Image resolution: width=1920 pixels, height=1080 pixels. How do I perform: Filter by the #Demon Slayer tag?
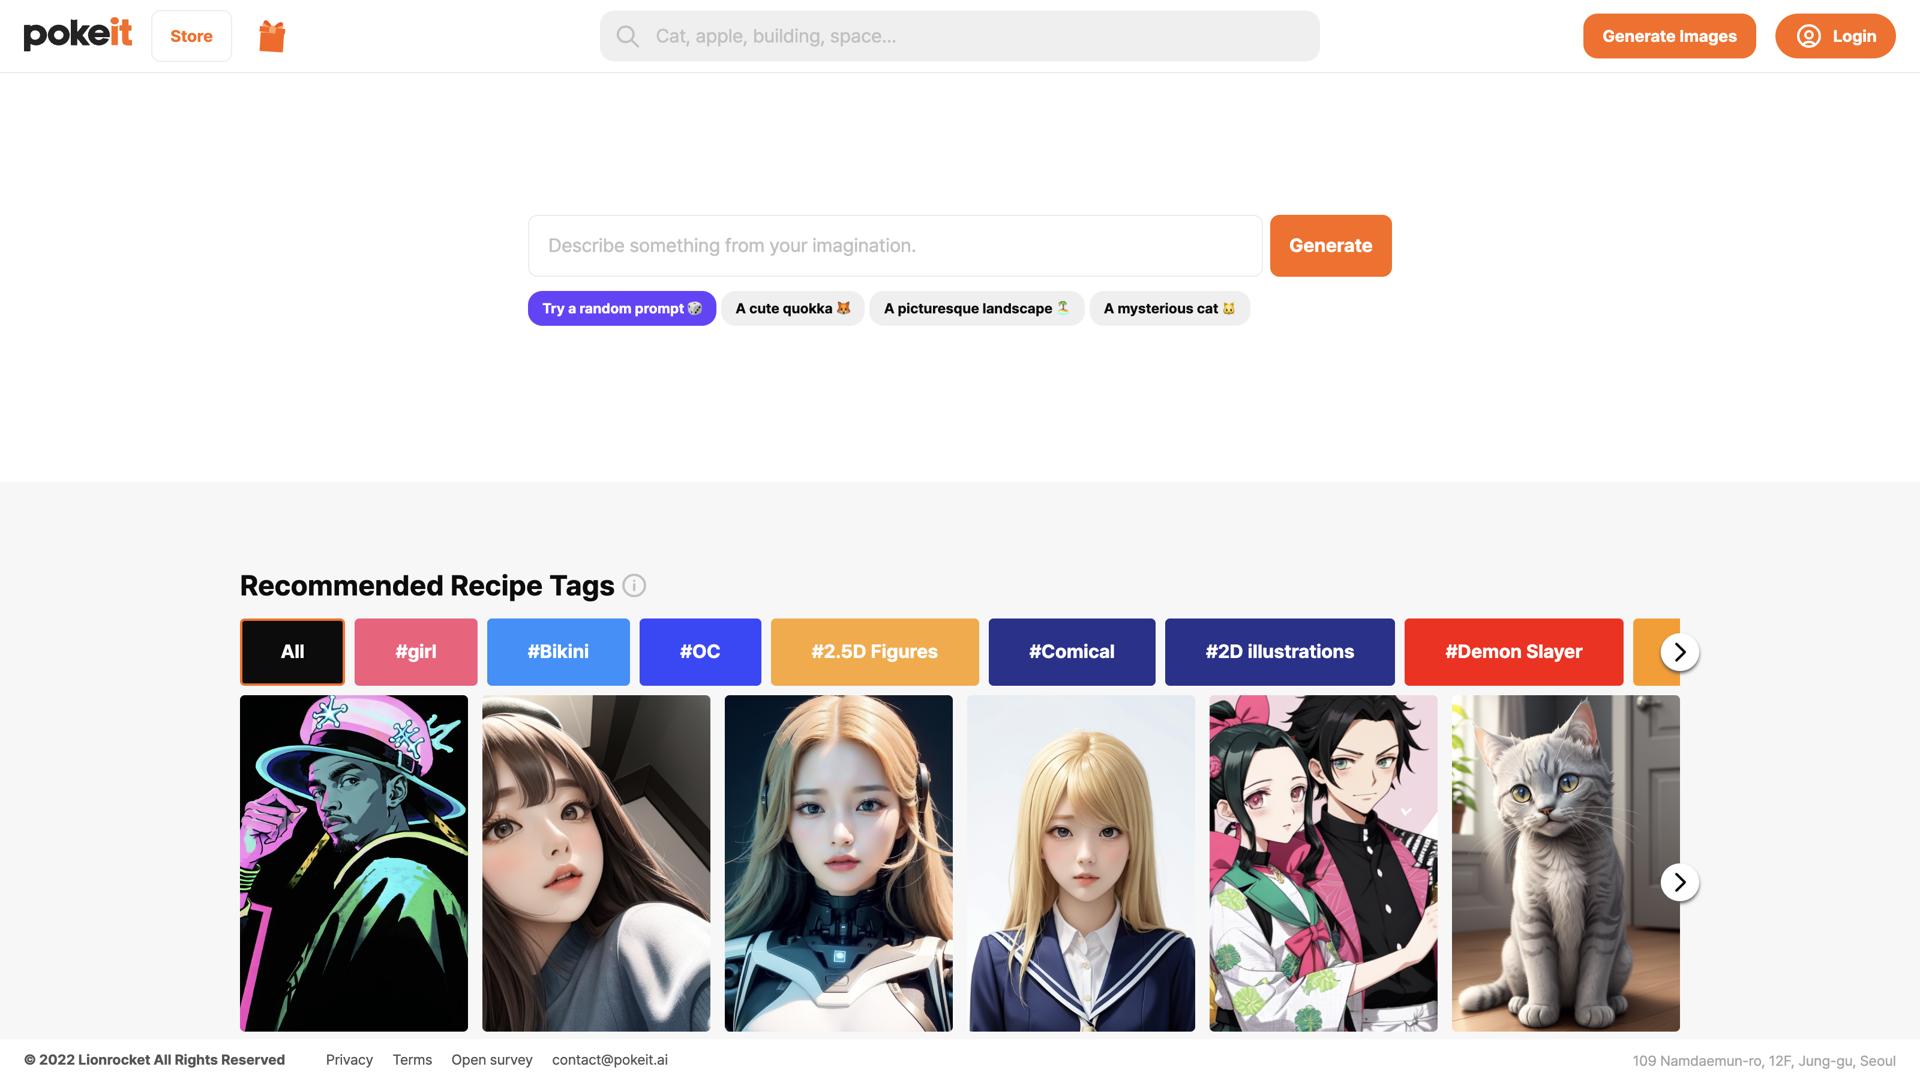[x=1513, y=652]
